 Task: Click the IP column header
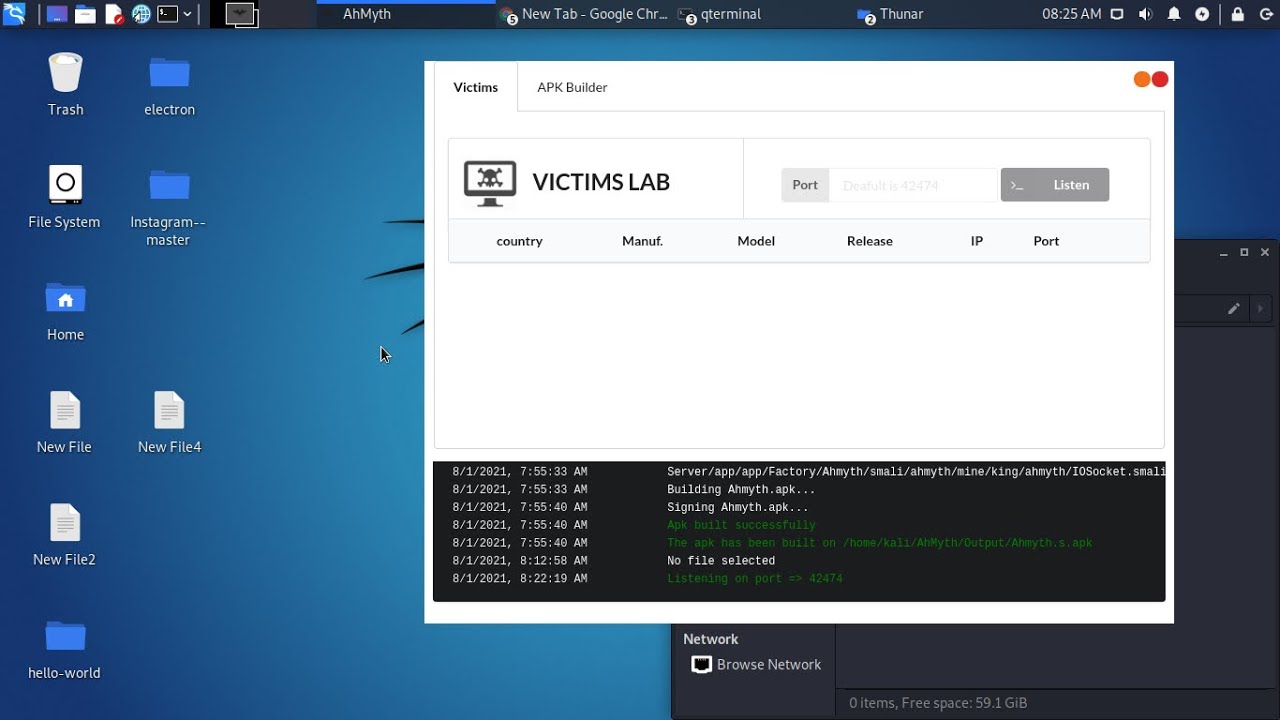point(977,241)
